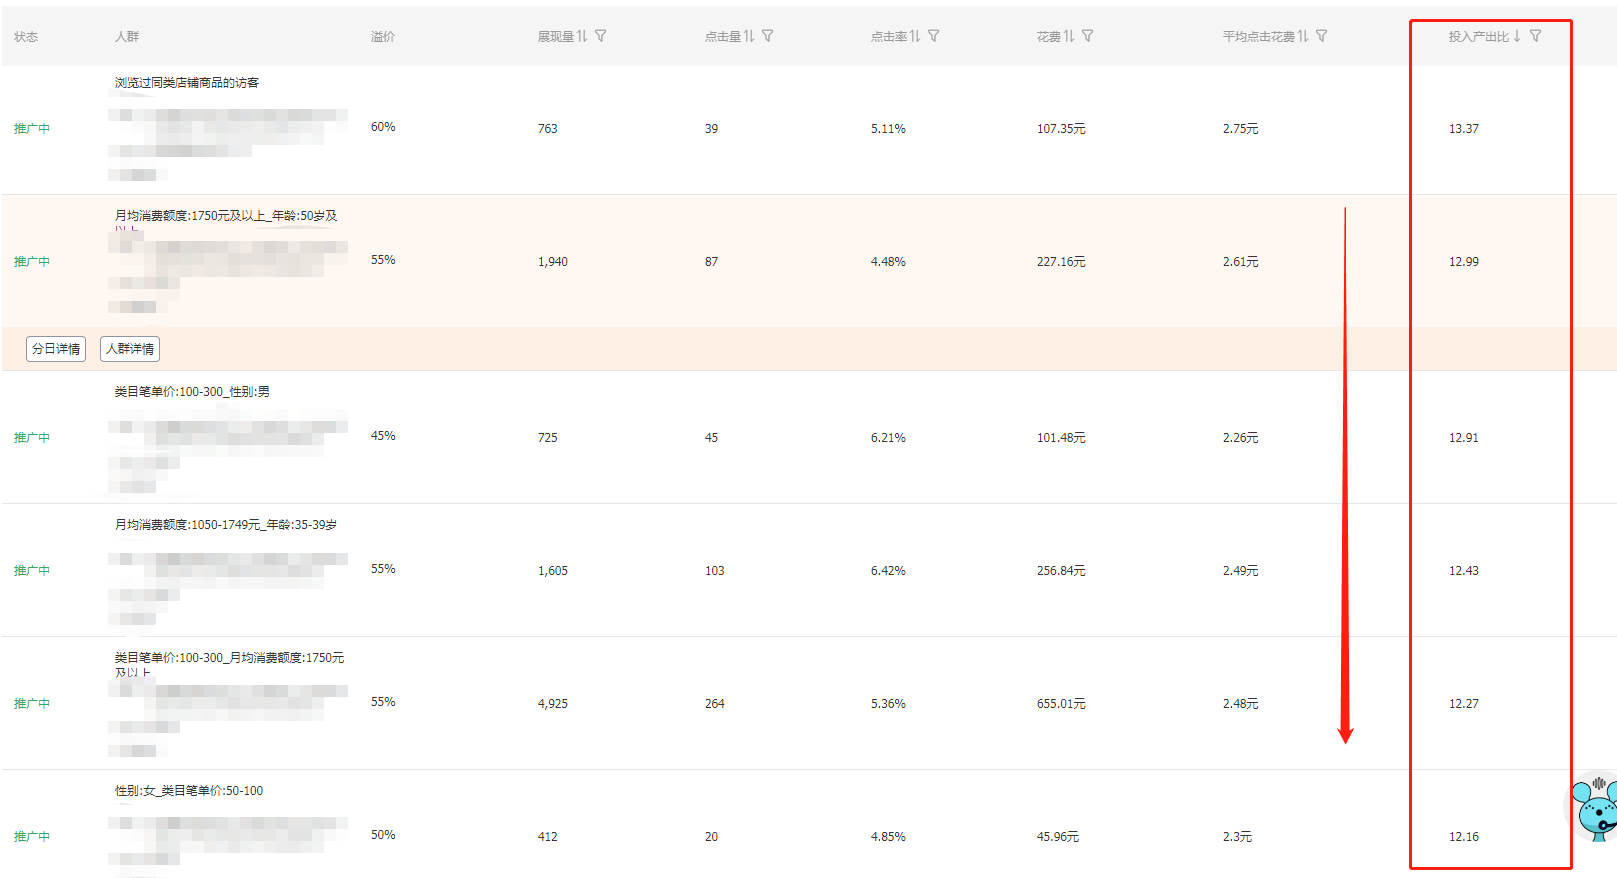
Task: Click the sort icon next to 展现量
Action: point(582,36)
